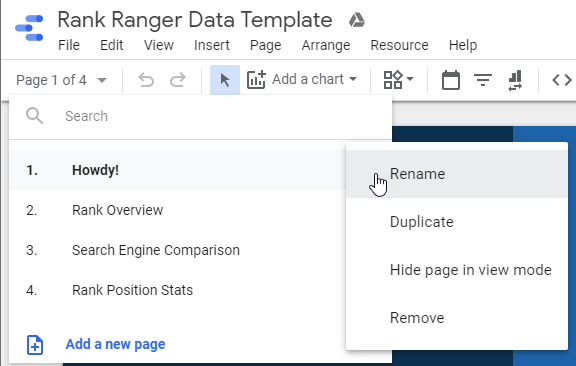Open the Add a chart dropdown
This screenshot has width=576, height=366.
pos(302,79)
